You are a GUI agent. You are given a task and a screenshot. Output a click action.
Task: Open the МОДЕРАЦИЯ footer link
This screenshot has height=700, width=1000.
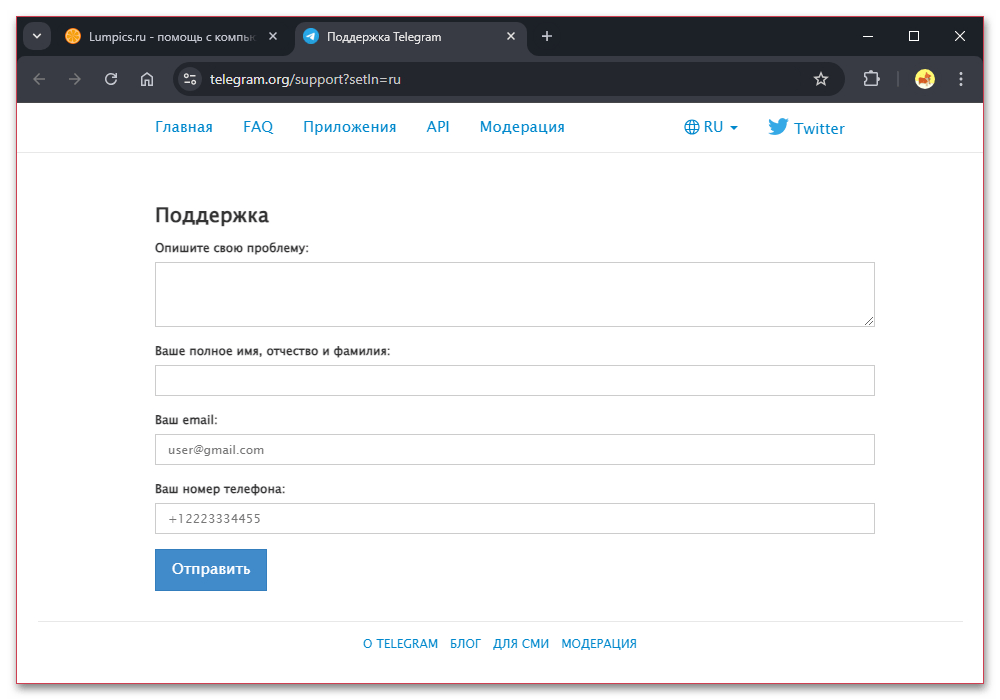tap(599, 644)
